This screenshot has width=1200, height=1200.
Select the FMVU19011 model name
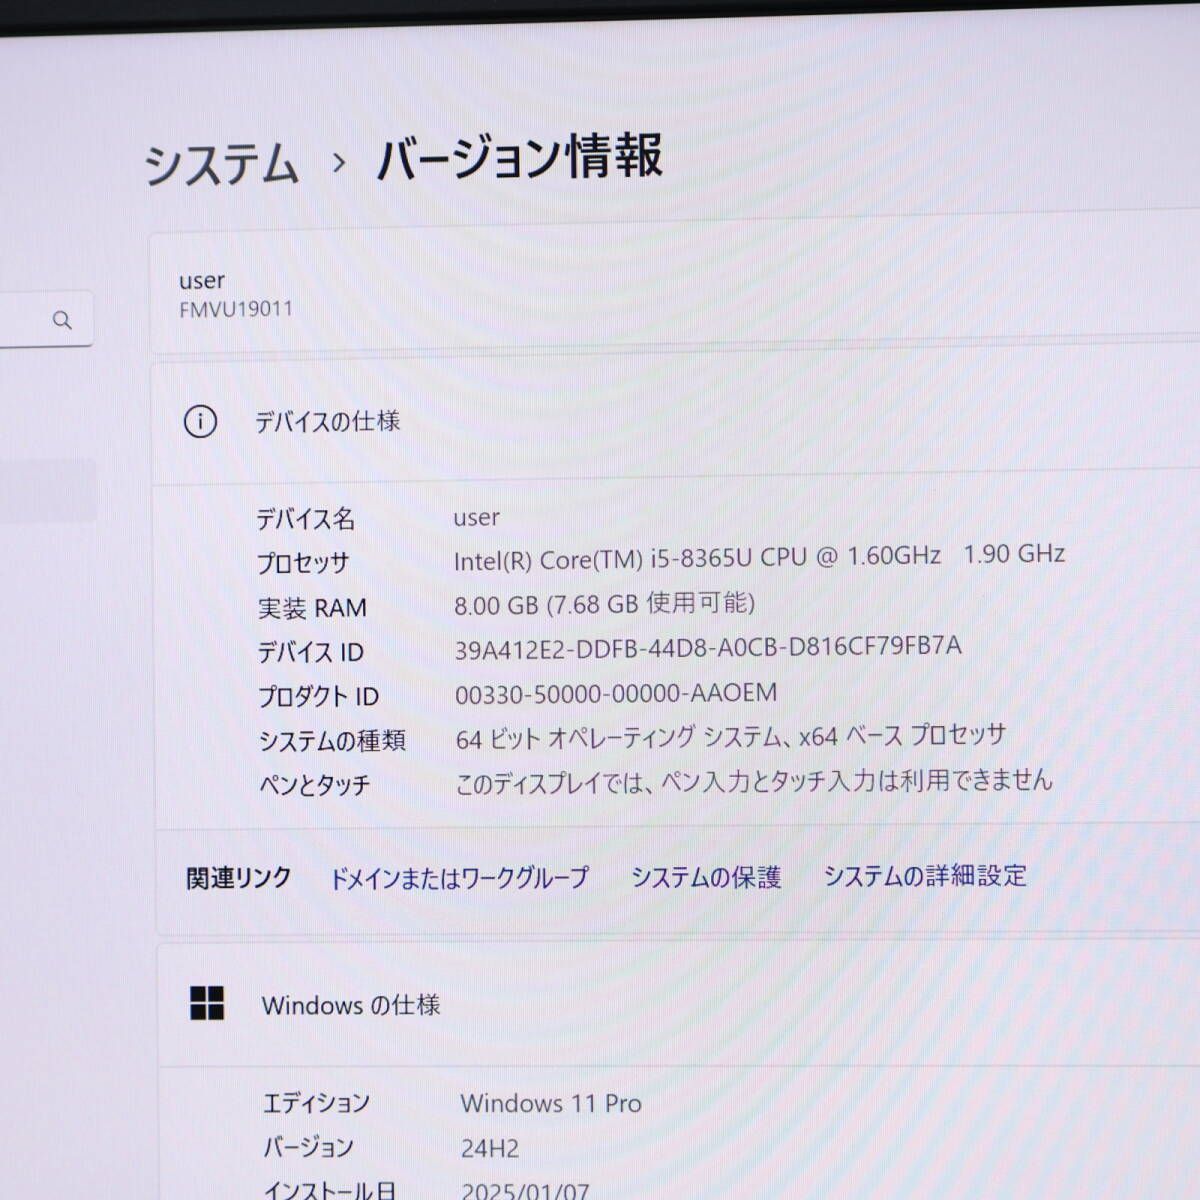click(236, 309)
